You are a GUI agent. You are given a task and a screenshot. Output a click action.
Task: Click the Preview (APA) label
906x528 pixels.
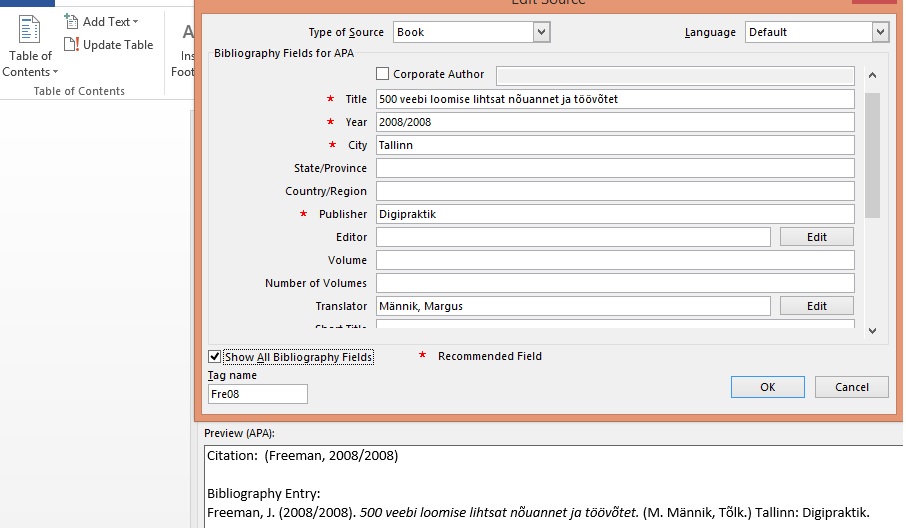pos(239,433)
